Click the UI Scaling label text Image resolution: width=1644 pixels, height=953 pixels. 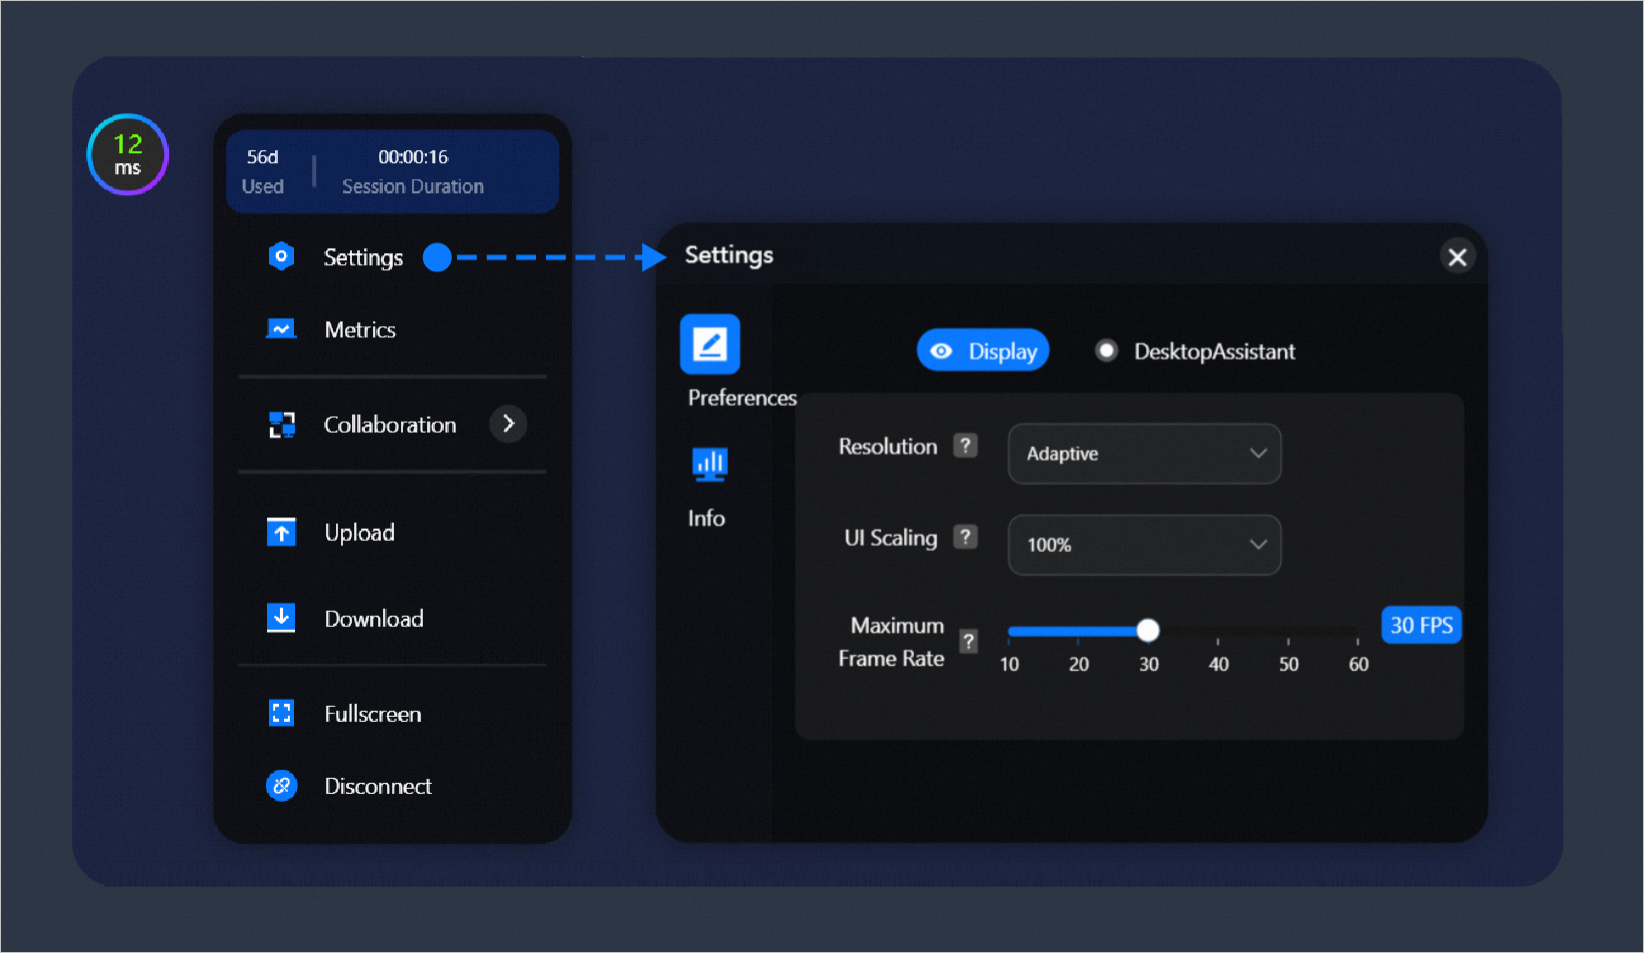pyautogui.click(x=891, y=538)
